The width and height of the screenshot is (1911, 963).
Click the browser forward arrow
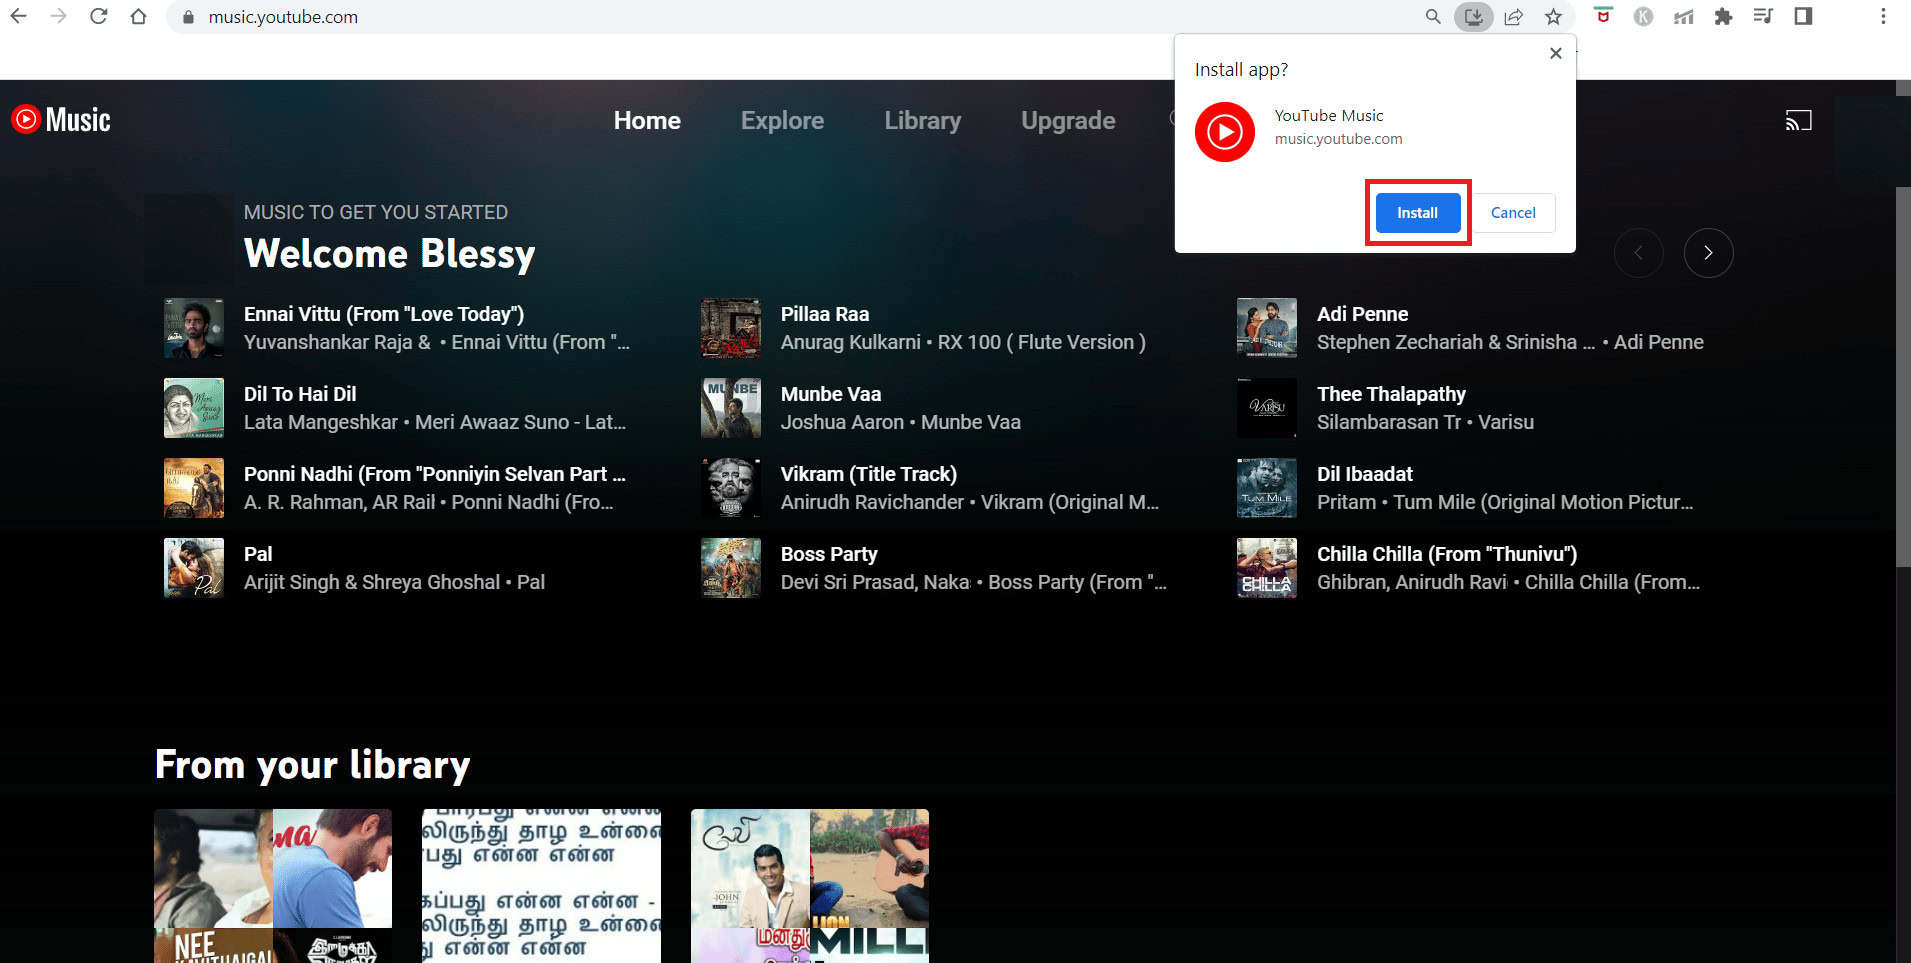[58, 16]
